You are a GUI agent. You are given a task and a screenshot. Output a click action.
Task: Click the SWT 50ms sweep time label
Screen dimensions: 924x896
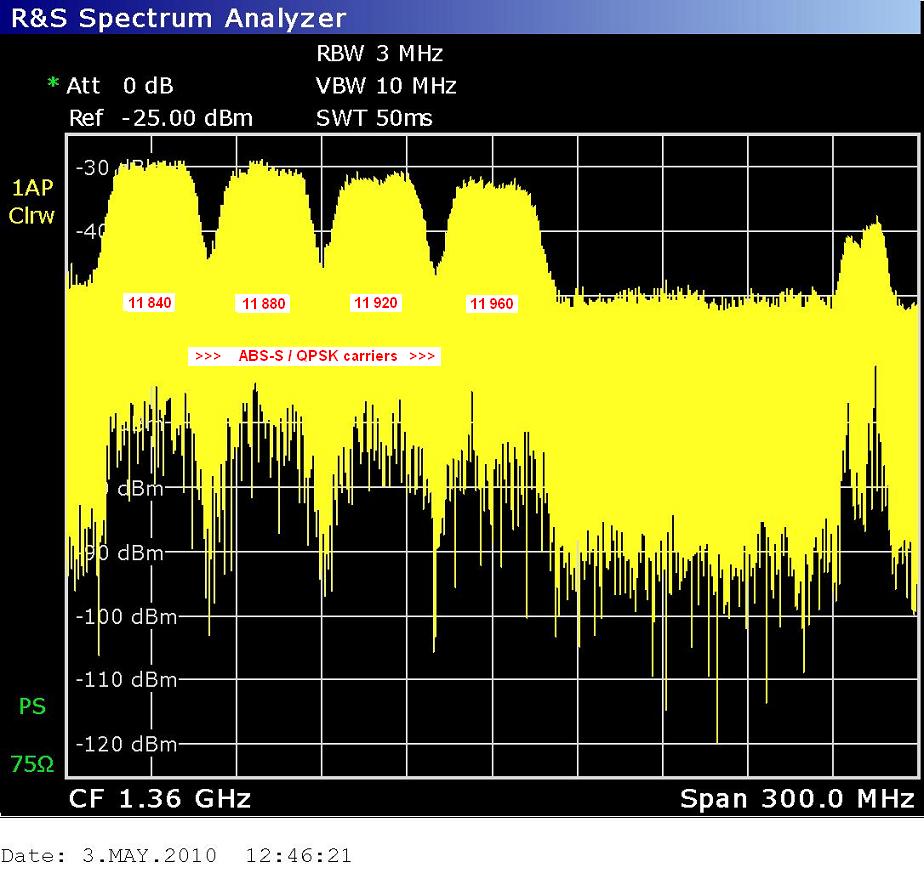(374, 118)
